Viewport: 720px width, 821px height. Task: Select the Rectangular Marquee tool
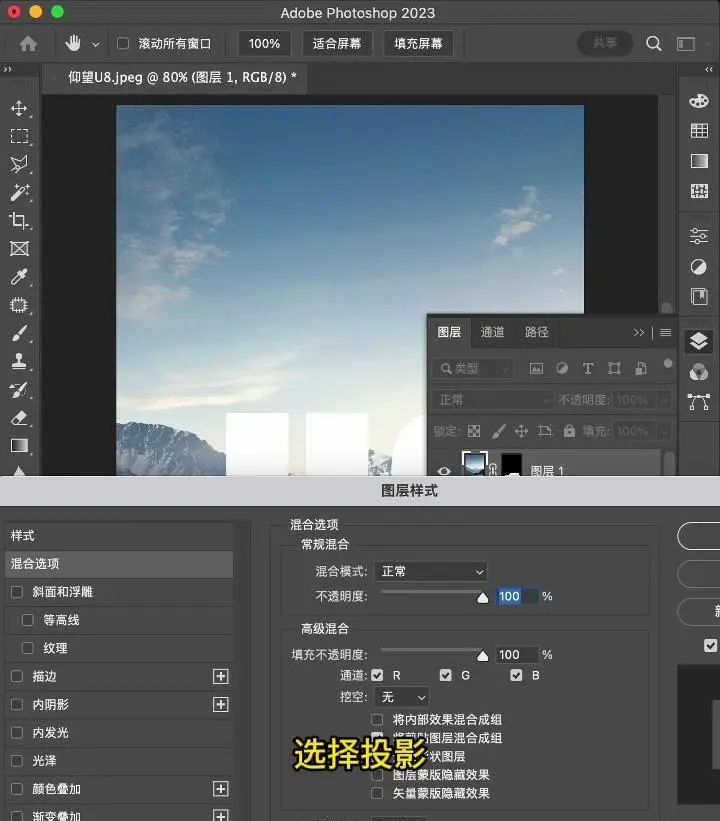pyautogui.click(x=19, y=136)
